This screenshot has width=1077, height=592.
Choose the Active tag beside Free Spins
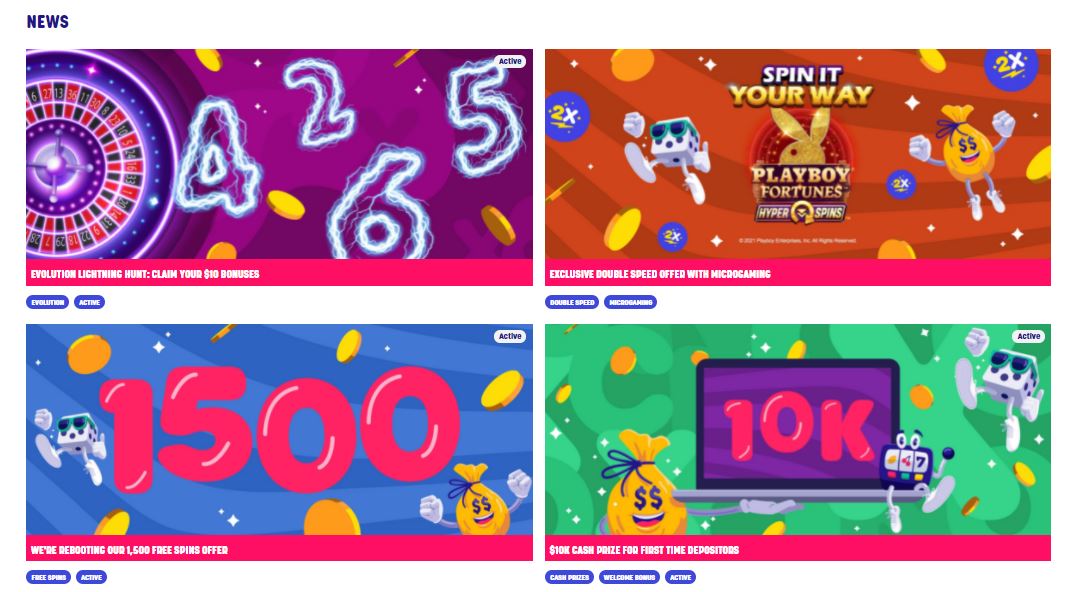91,578
